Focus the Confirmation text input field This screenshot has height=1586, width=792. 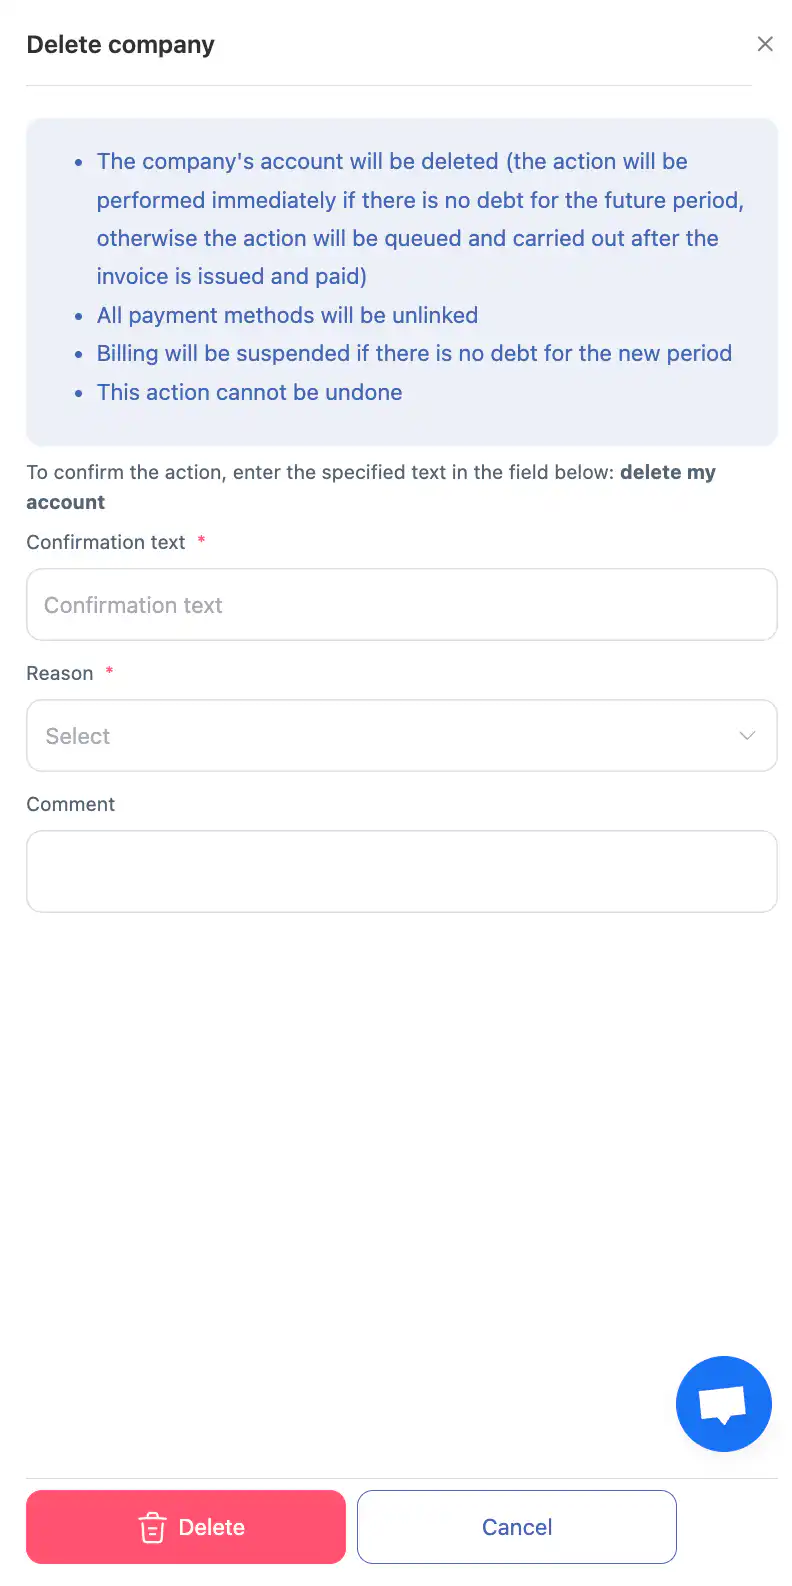point(401,605)
